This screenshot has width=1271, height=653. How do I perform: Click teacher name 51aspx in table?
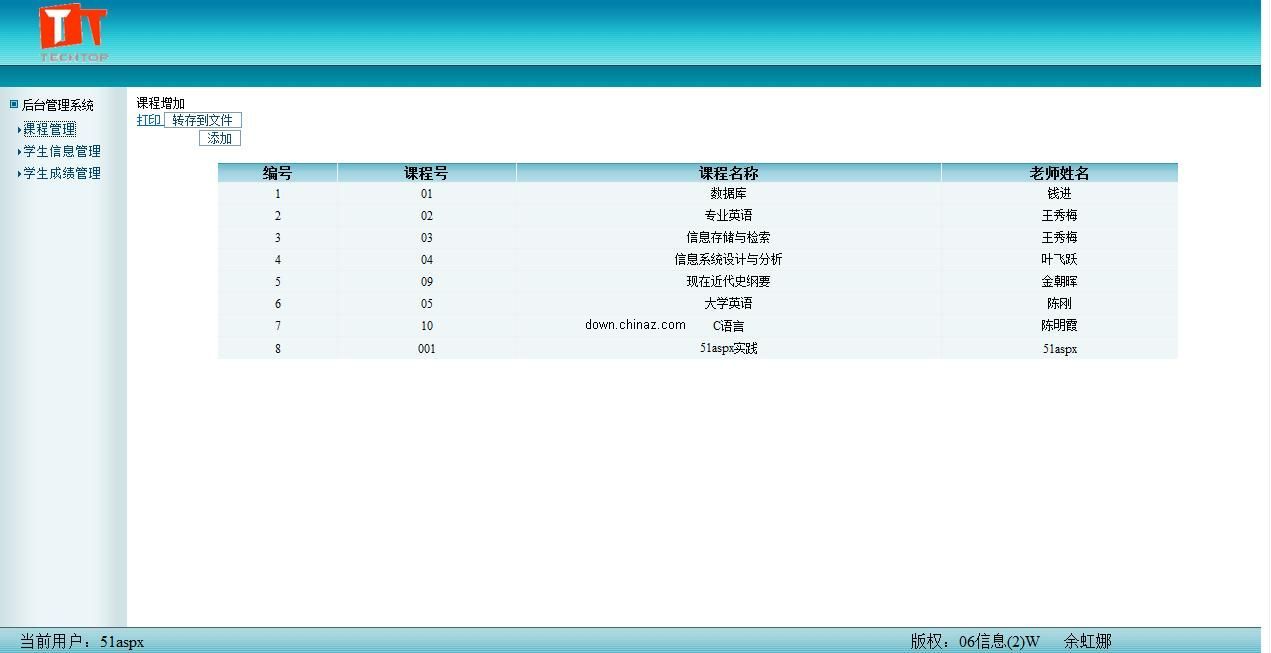pos(1060,349)
